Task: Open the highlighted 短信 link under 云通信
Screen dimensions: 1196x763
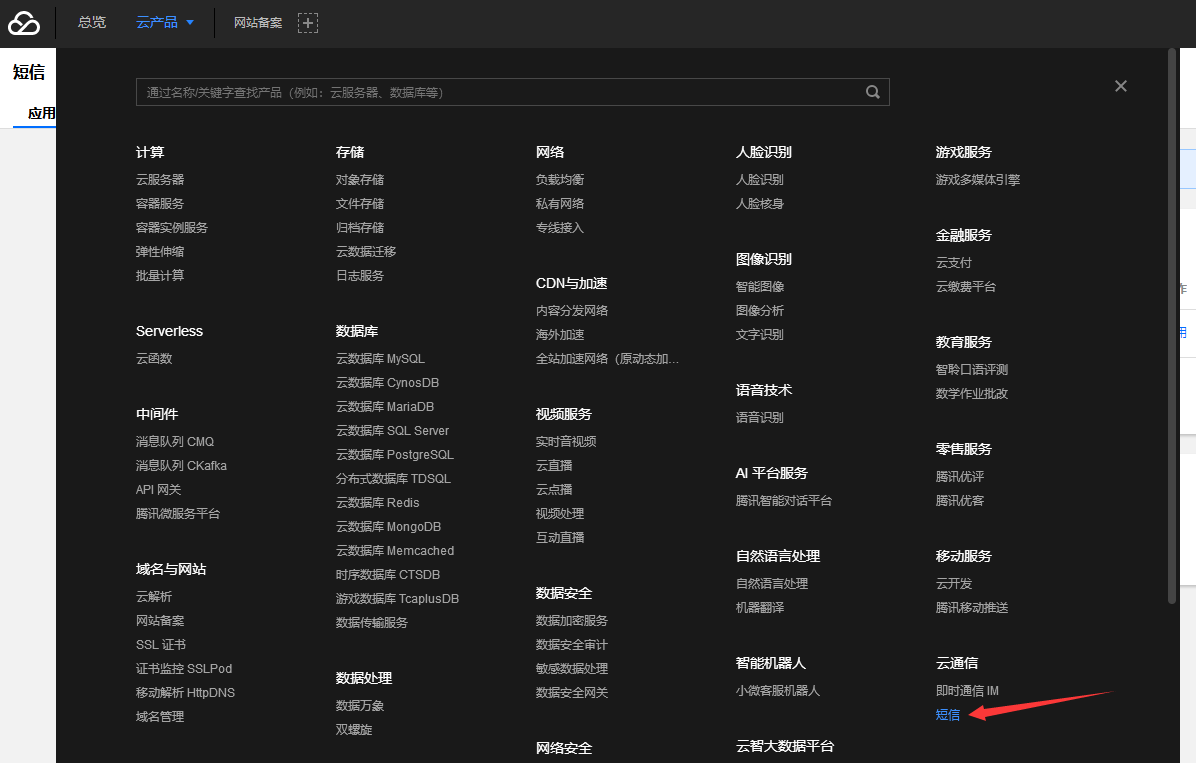Action: 948,715
